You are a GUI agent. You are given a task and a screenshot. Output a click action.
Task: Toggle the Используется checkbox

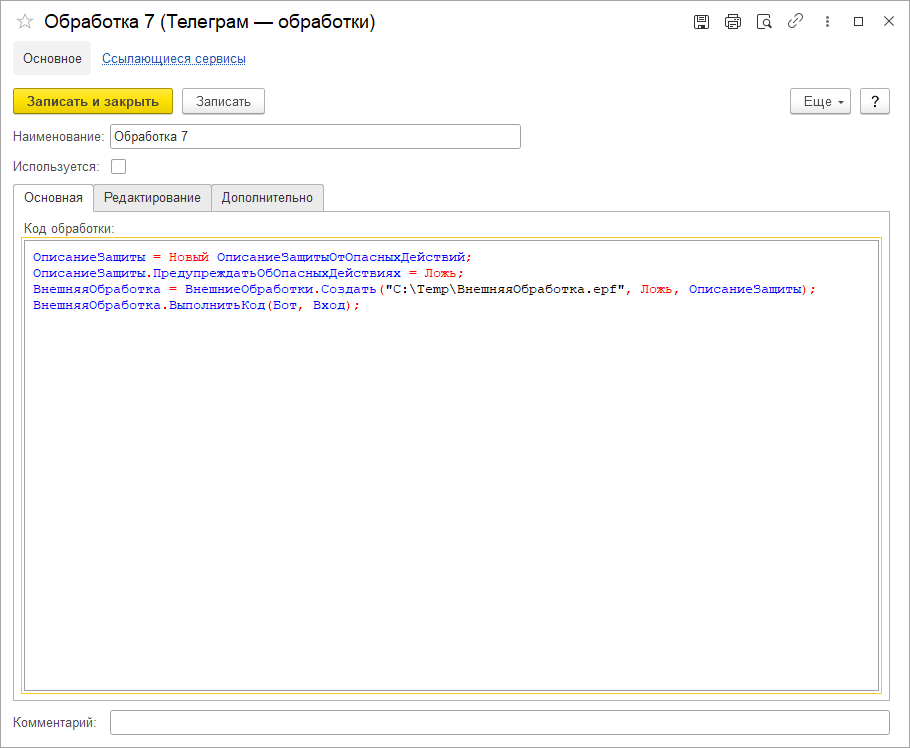(x=118, y=167)
